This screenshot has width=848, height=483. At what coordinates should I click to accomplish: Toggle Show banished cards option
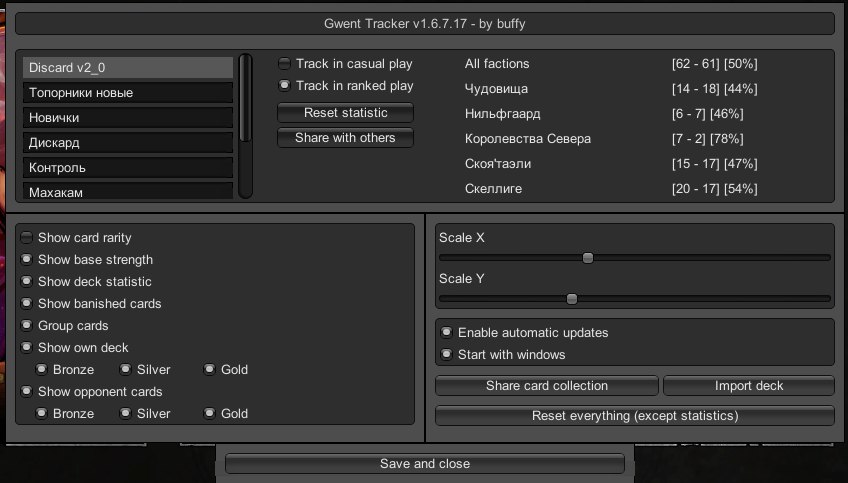click(27, 304)
